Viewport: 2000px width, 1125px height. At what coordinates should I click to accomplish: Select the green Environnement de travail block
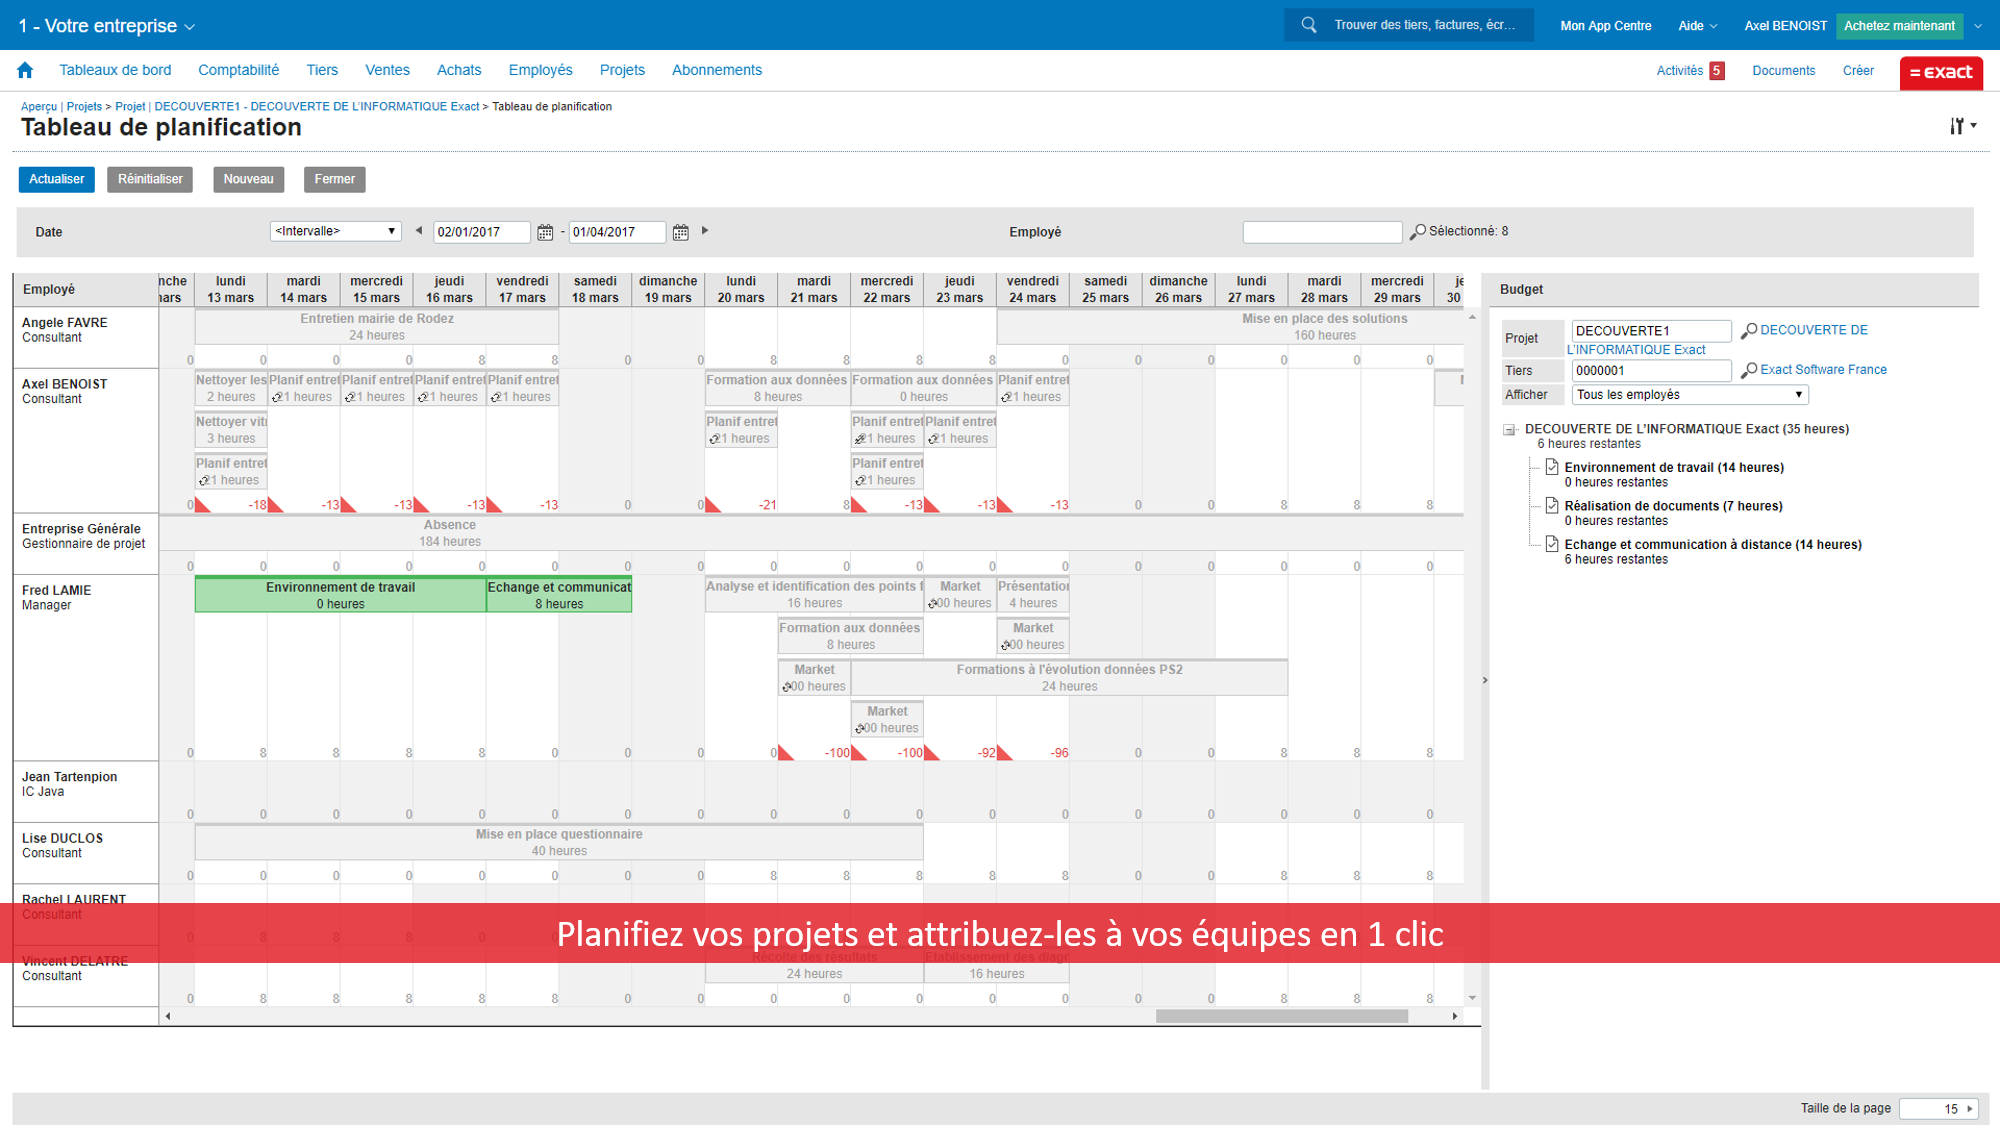340,595
